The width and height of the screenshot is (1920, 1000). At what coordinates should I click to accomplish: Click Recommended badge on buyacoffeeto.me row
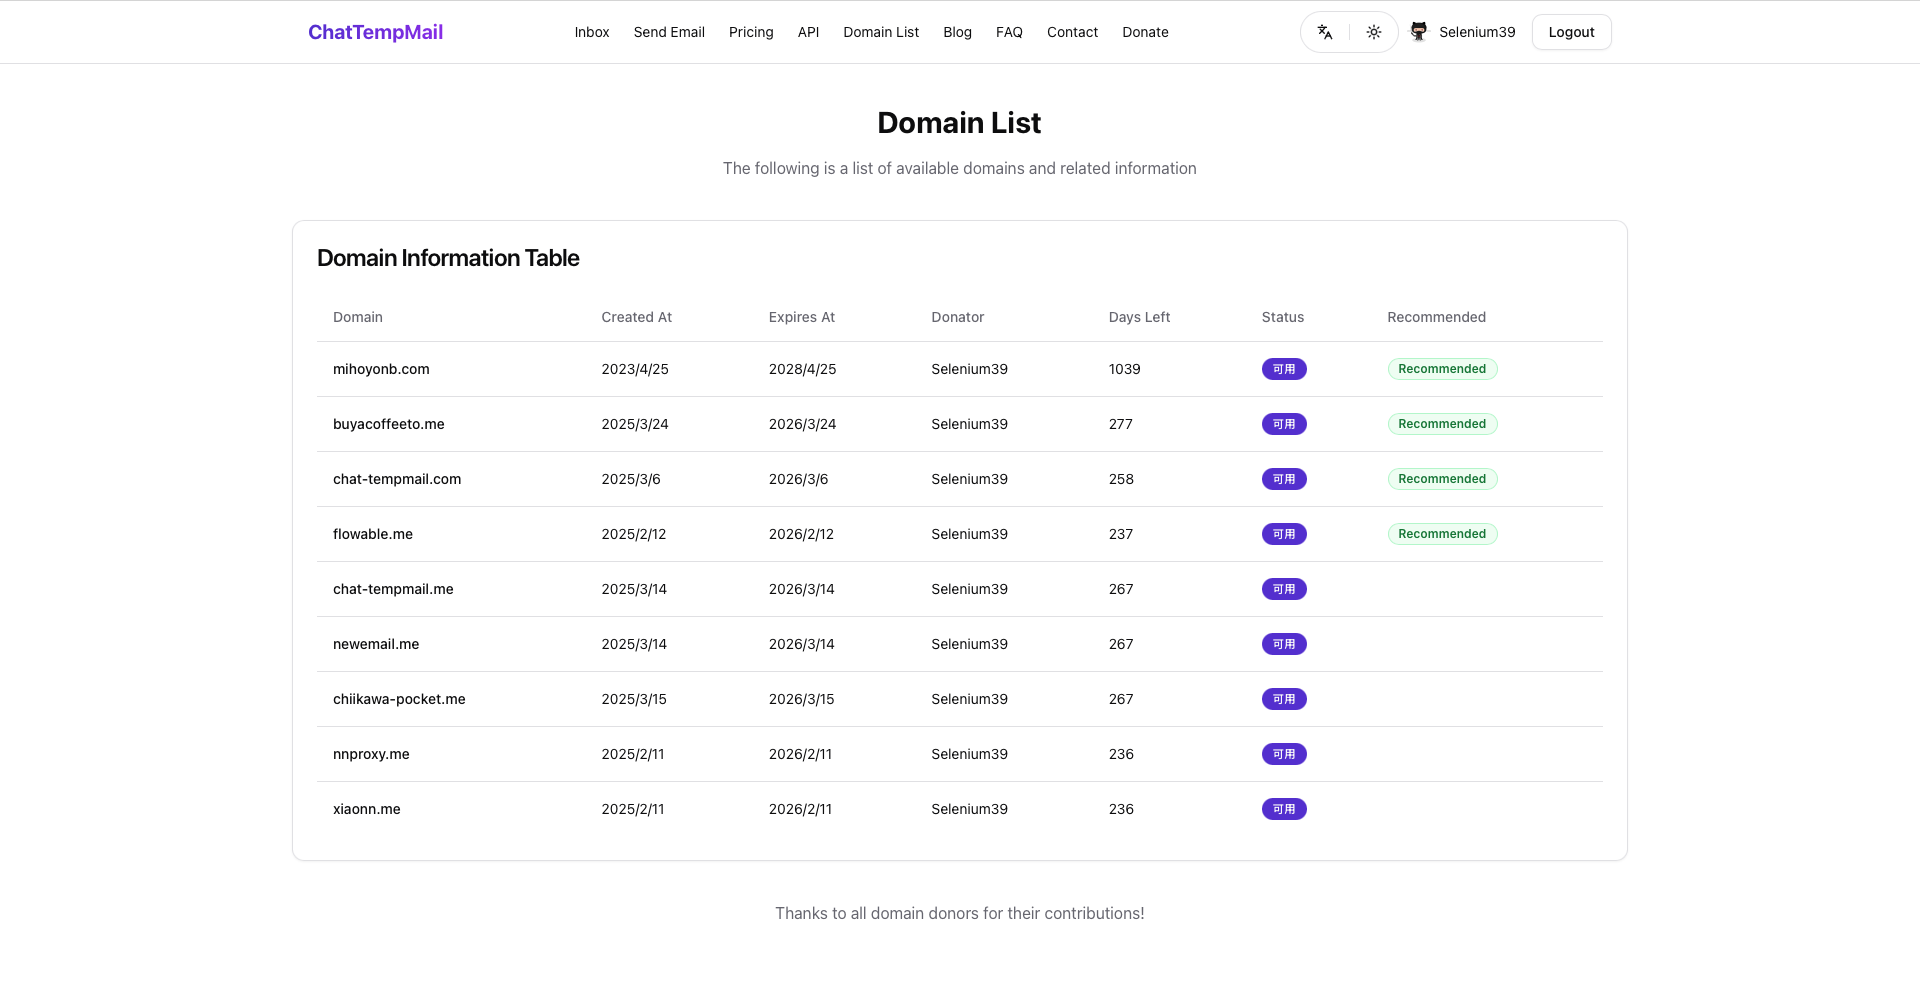click(1442, 424)
